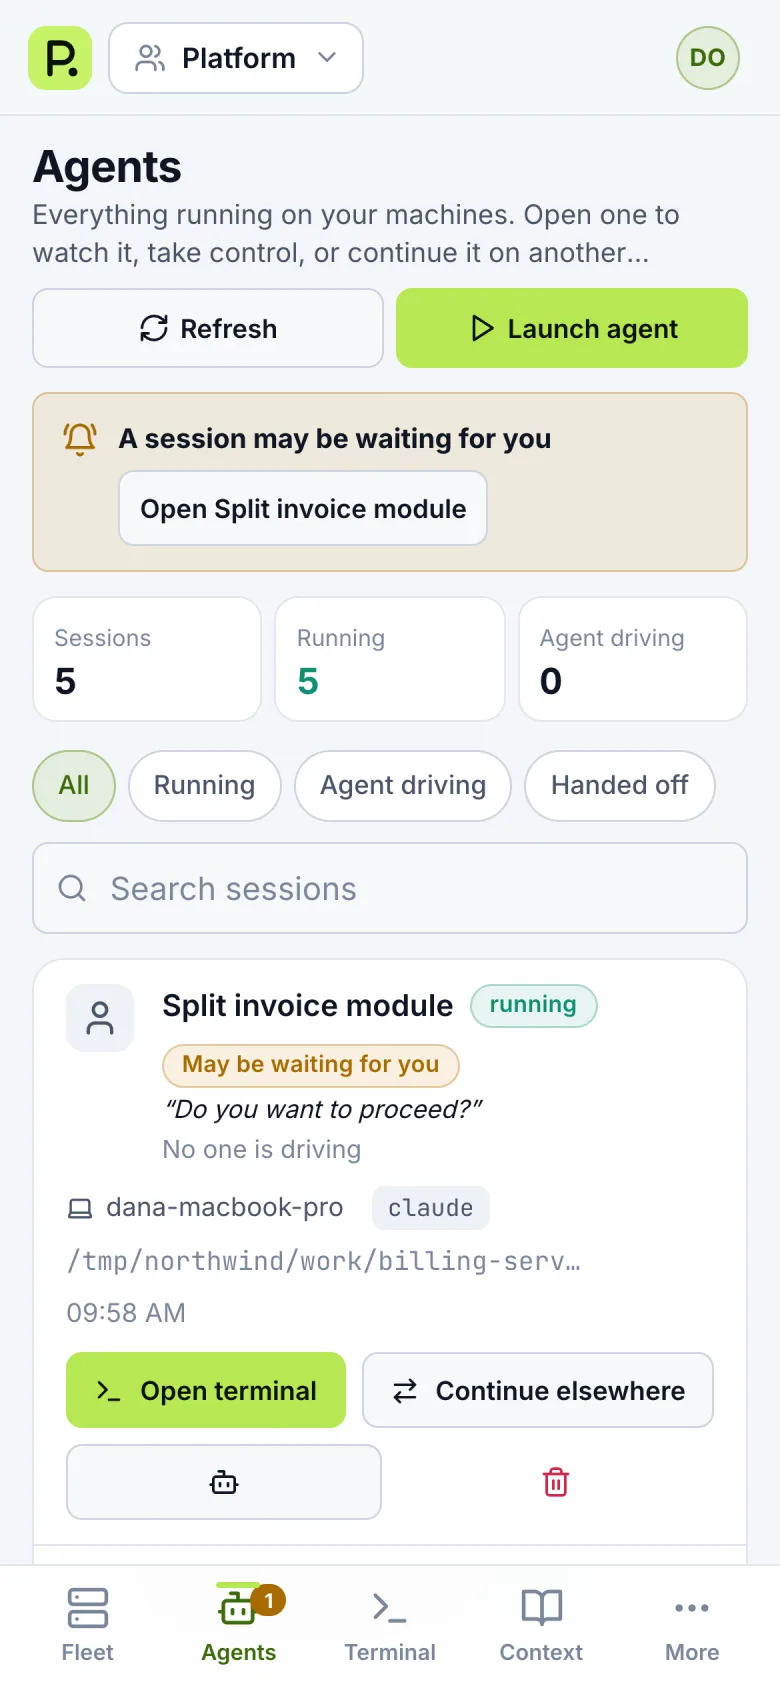
Task: Click the green P. app logo
Action: tap(60, 58)
